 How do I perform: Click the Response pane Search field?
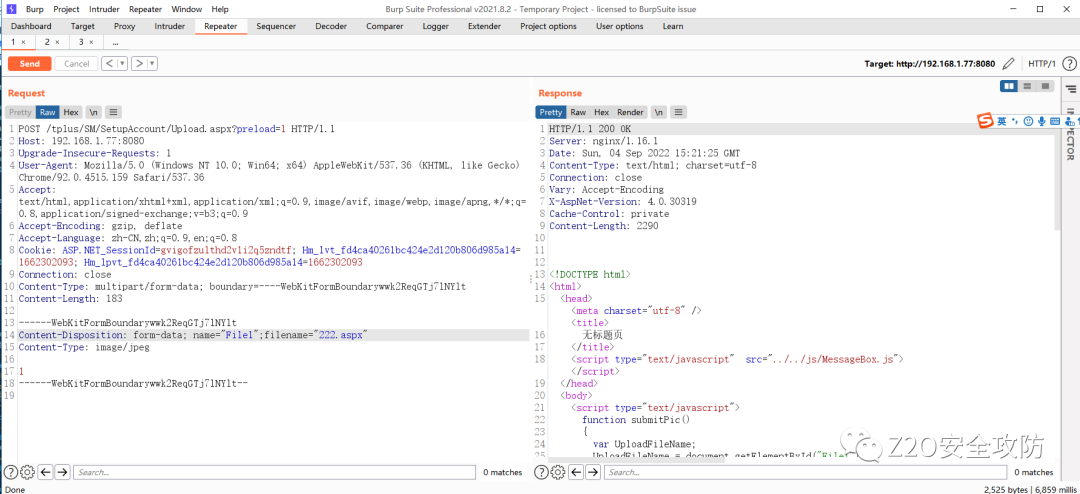(805, 472)
